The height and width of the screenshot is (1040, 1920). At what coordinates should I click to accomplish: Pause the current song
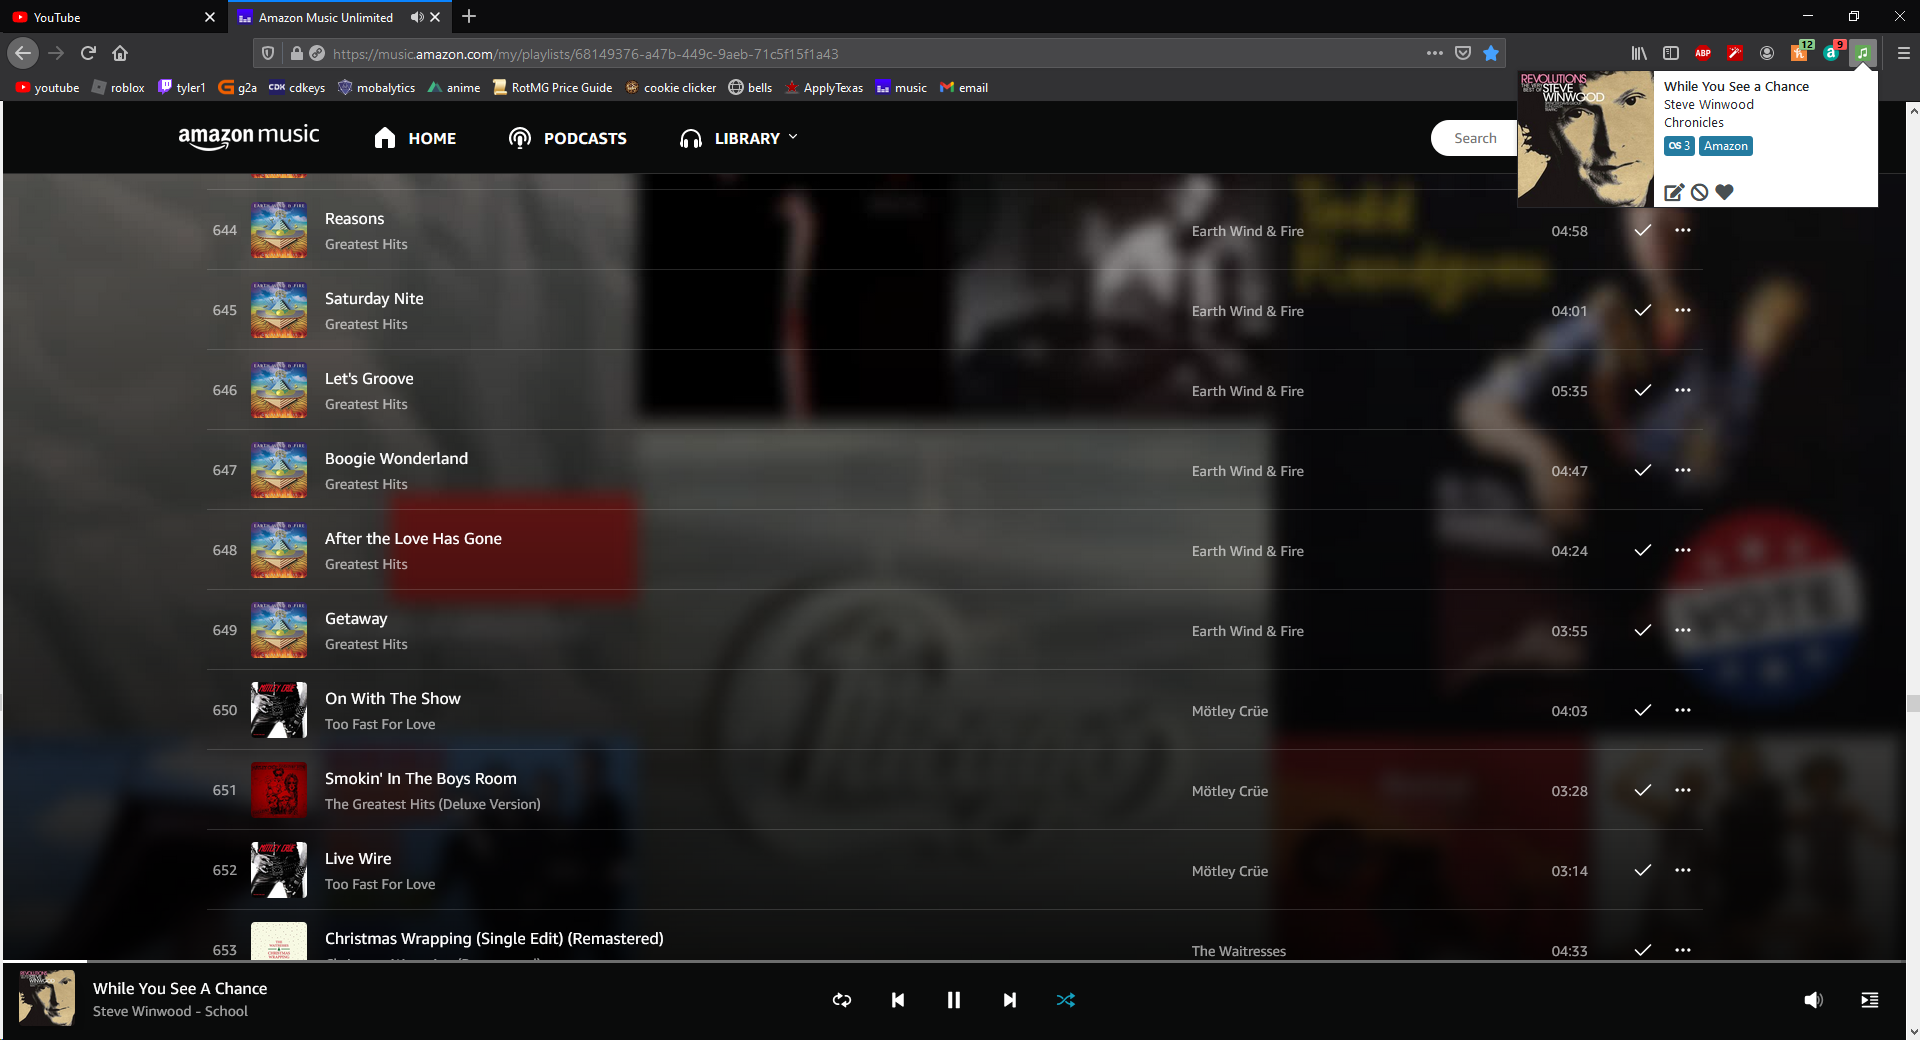tap(954, 1000)
